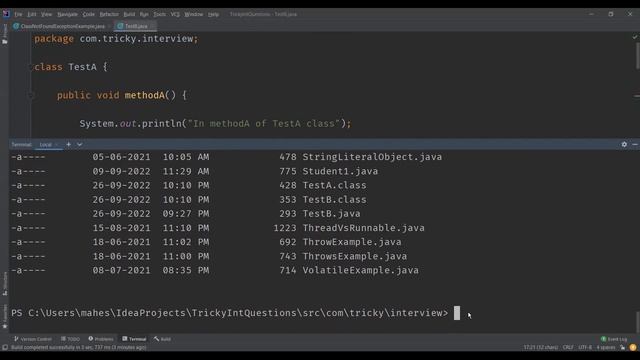
Task: Click the tool windows quick-access icon at bottom-left
Action: pyautogui.click(x=5, y=348)
